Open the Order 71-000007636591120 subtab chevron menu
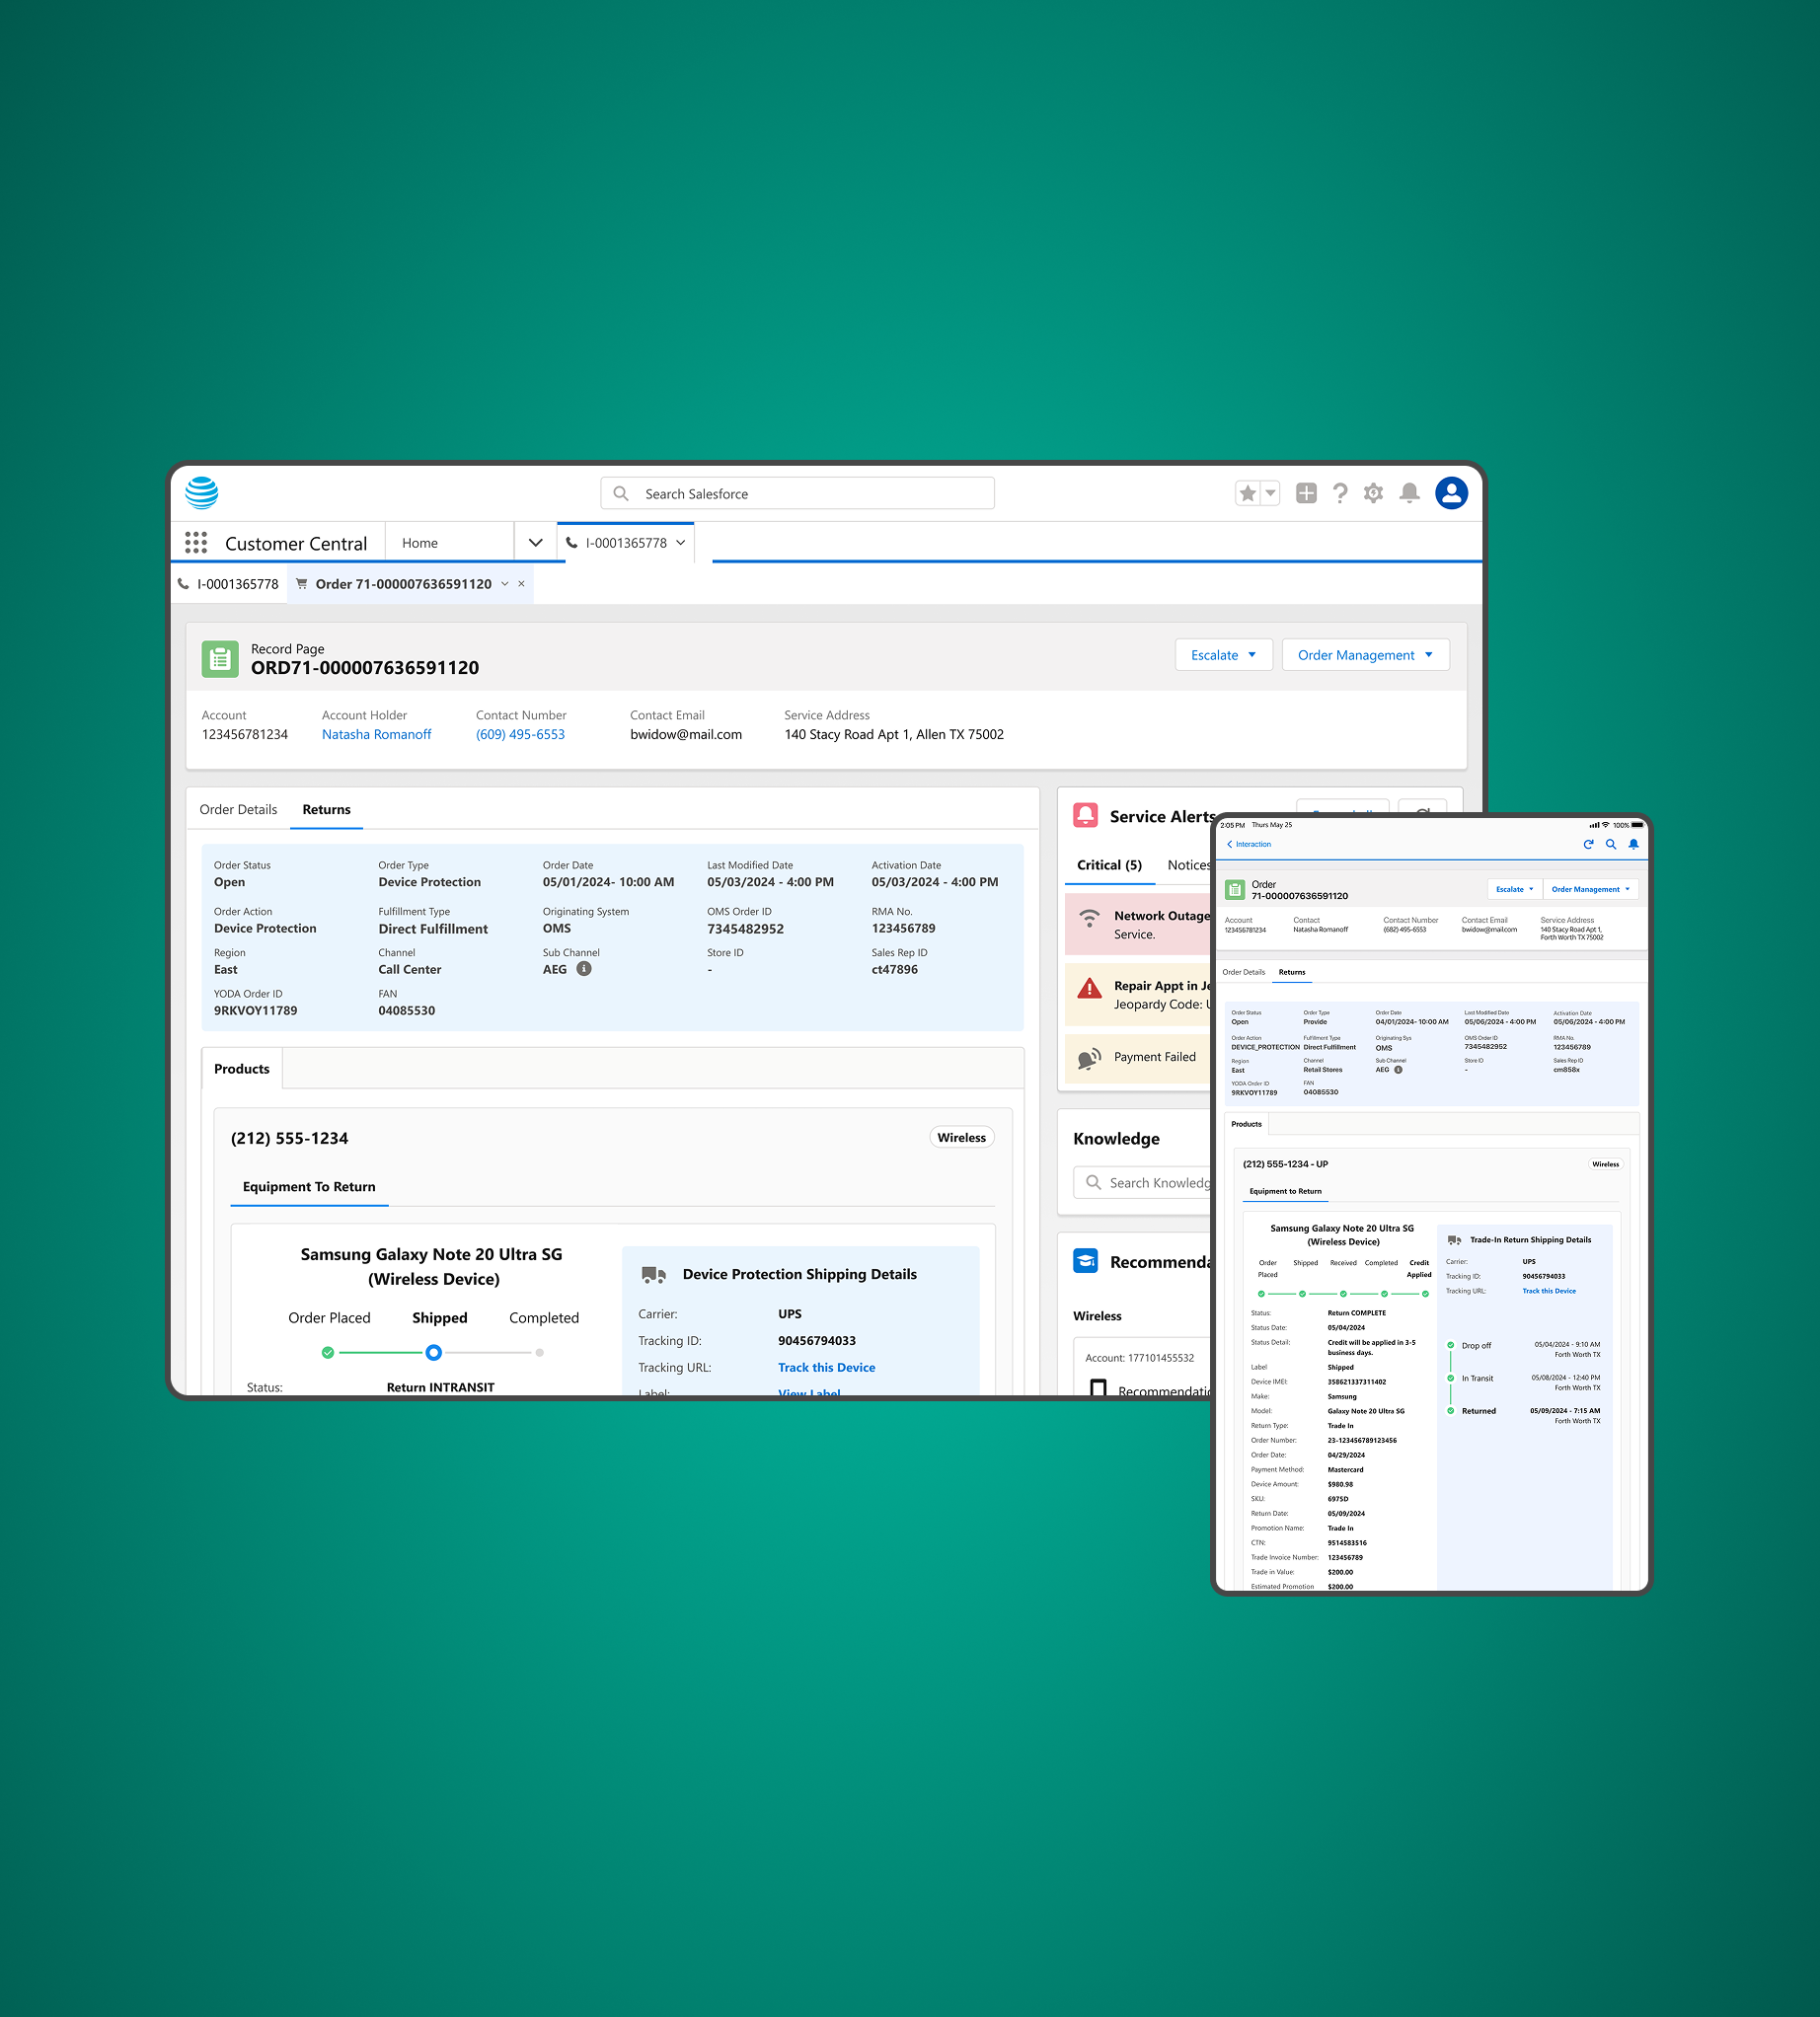Image resolution: width=1820 pixels, height=2017 pixels. click(x=505, y=584)
